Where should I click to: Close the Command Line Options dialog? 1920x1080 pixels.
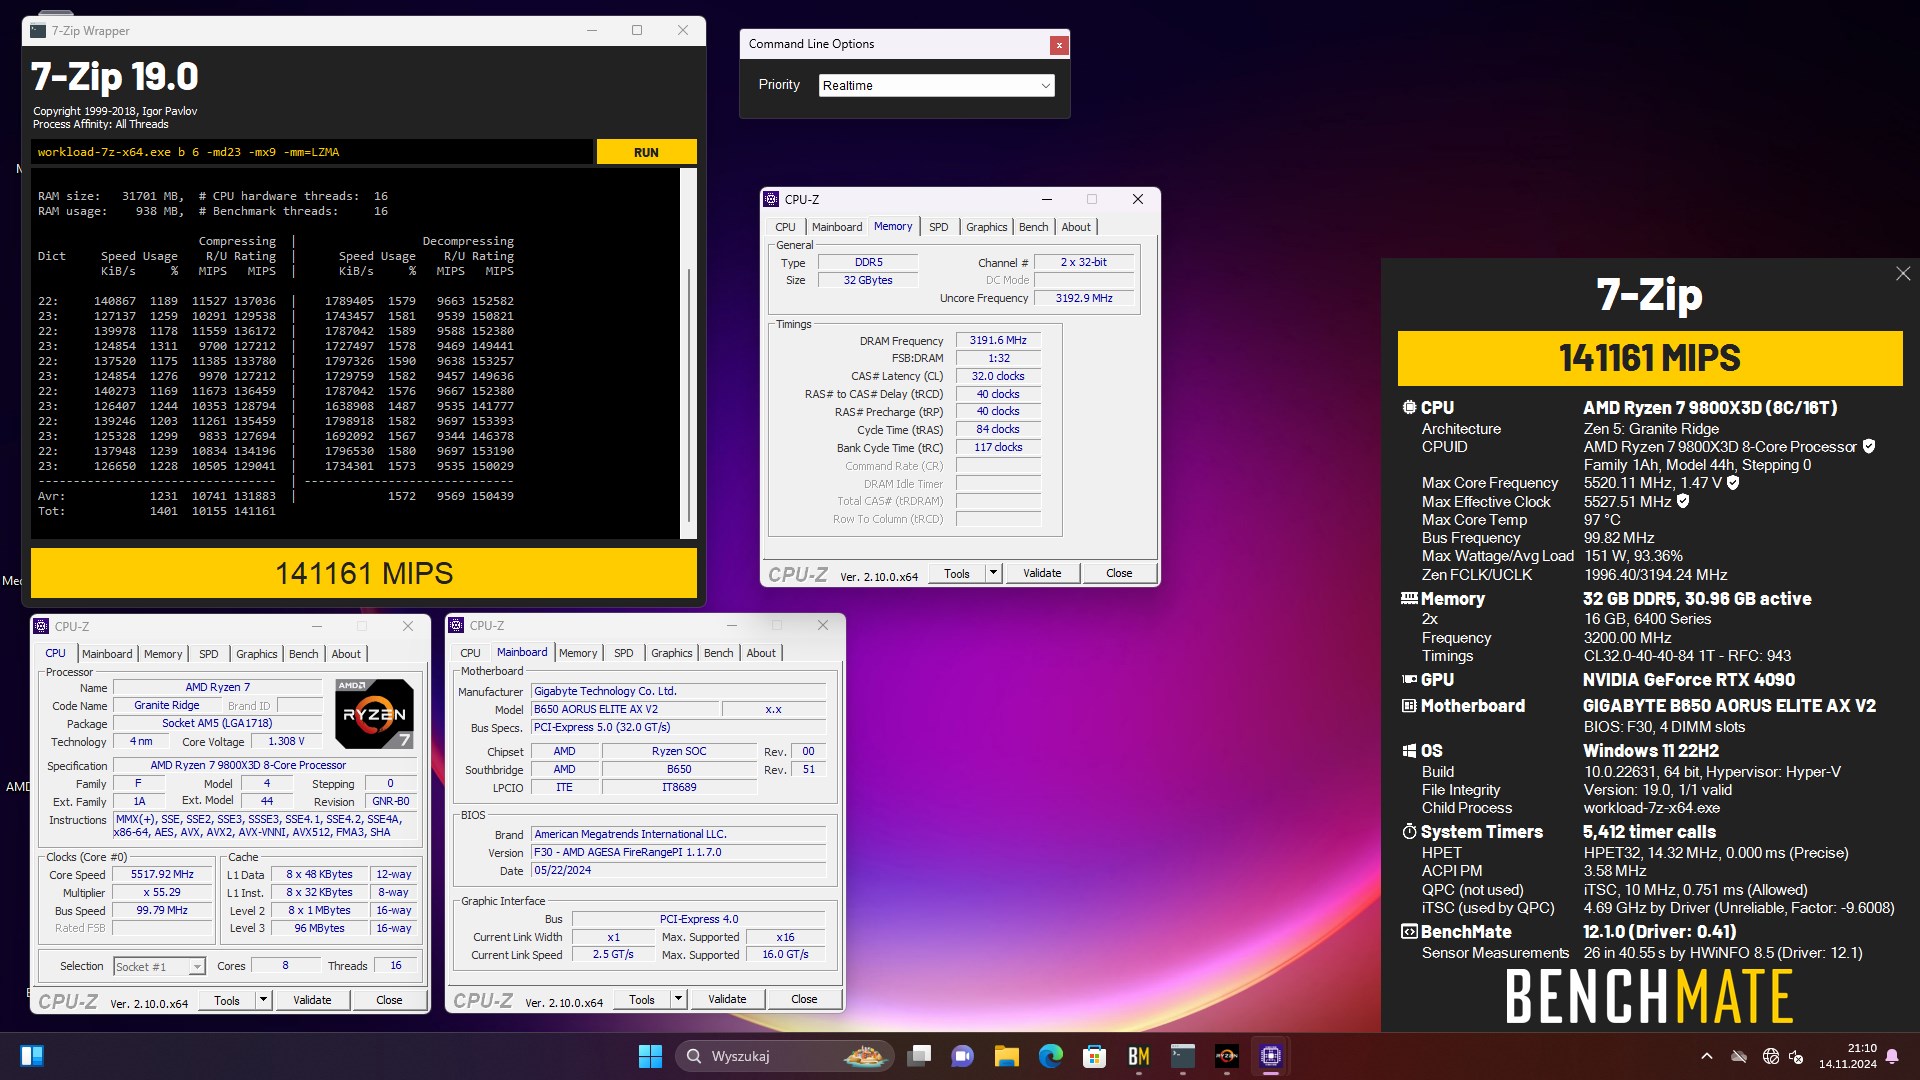[1059, 45]
